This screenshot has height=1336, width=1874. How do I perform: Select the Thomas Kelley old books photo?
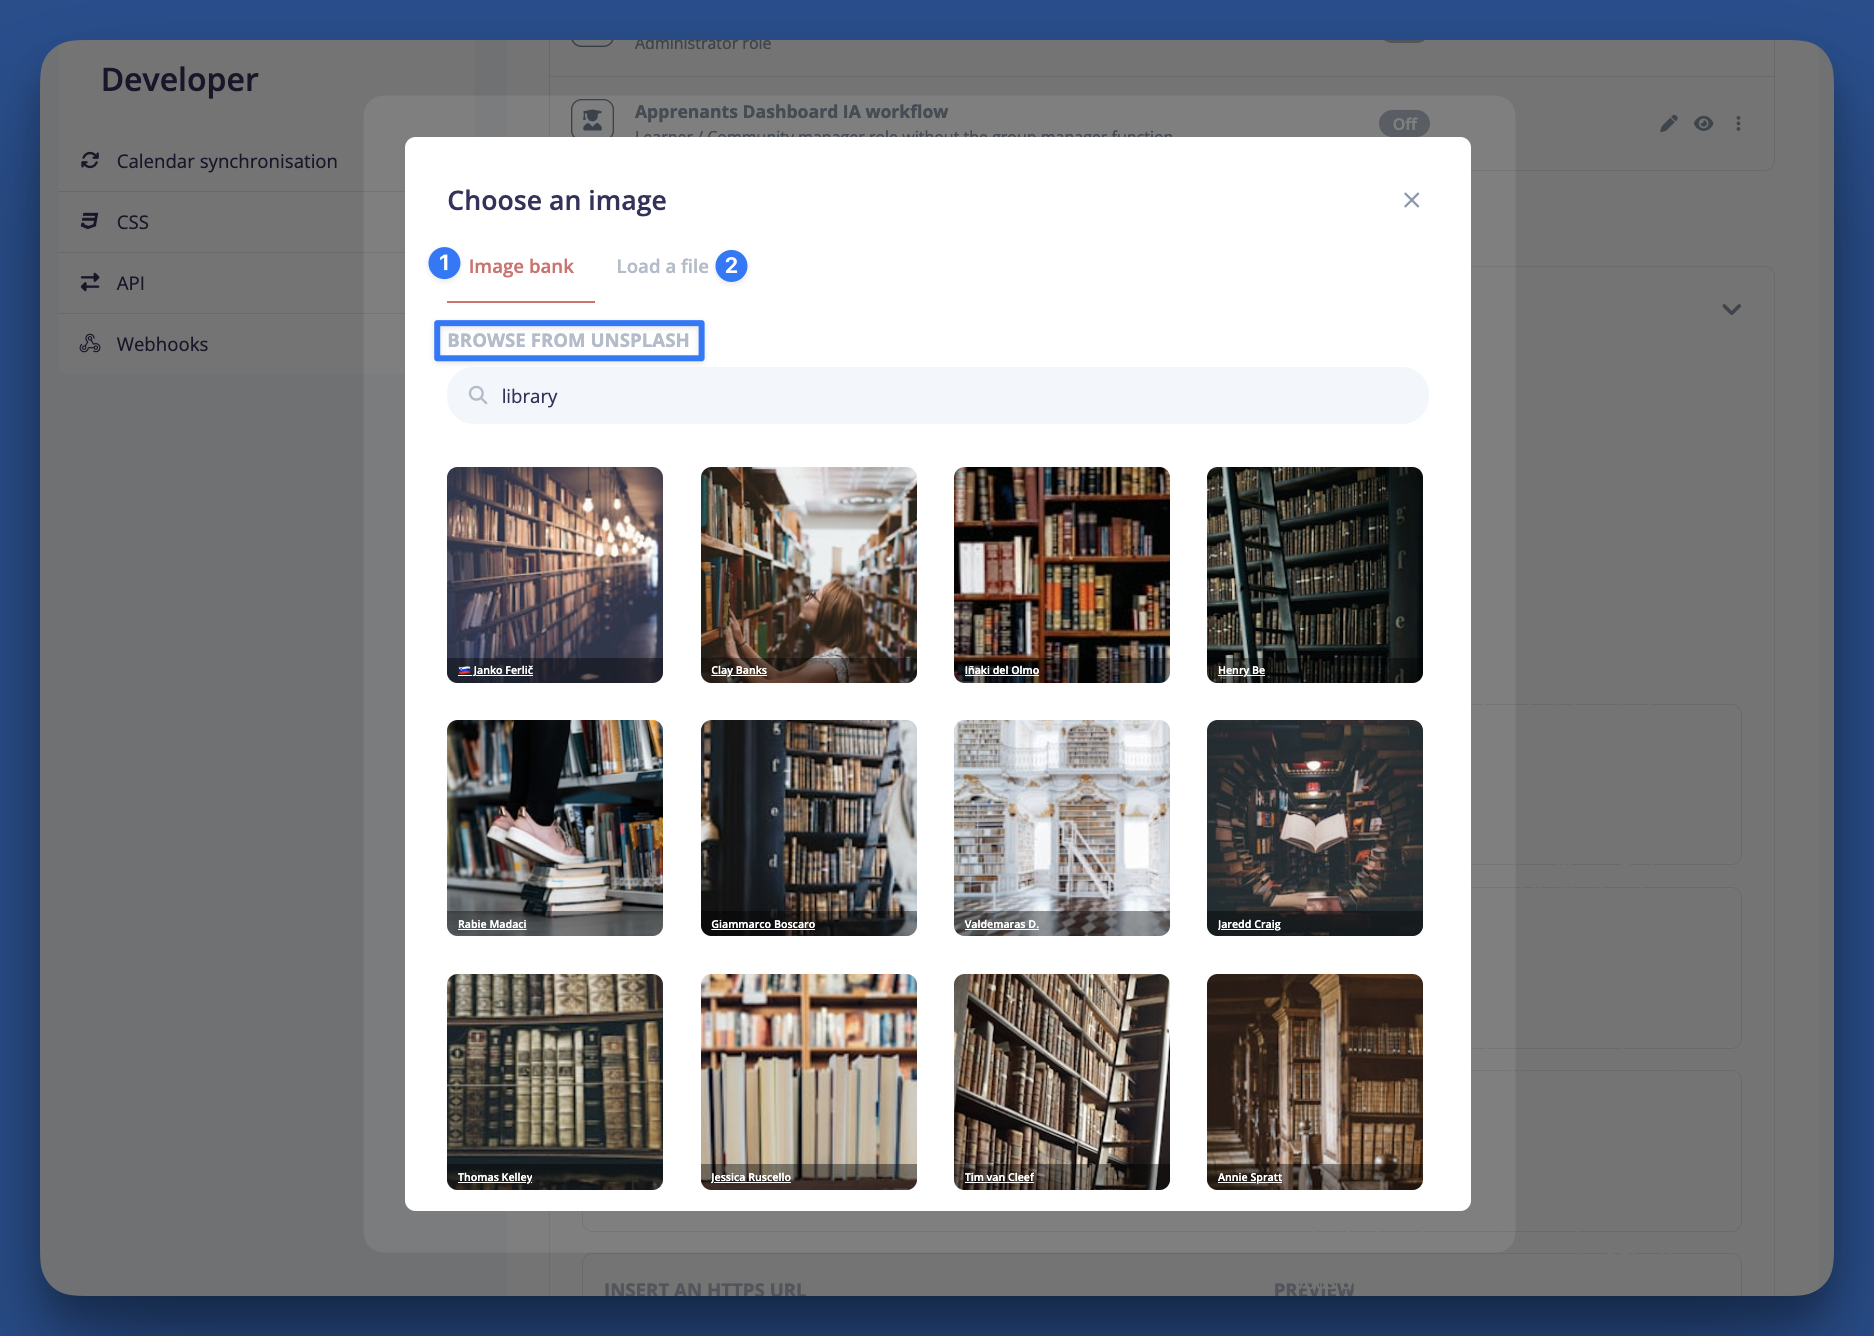(555, 1082)
